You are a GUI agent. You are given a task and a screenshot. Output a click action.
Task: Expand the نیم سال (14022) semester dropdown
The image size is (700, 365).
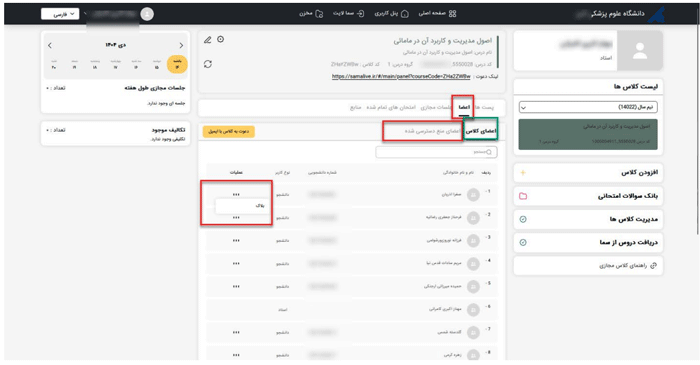pos(588,107)
